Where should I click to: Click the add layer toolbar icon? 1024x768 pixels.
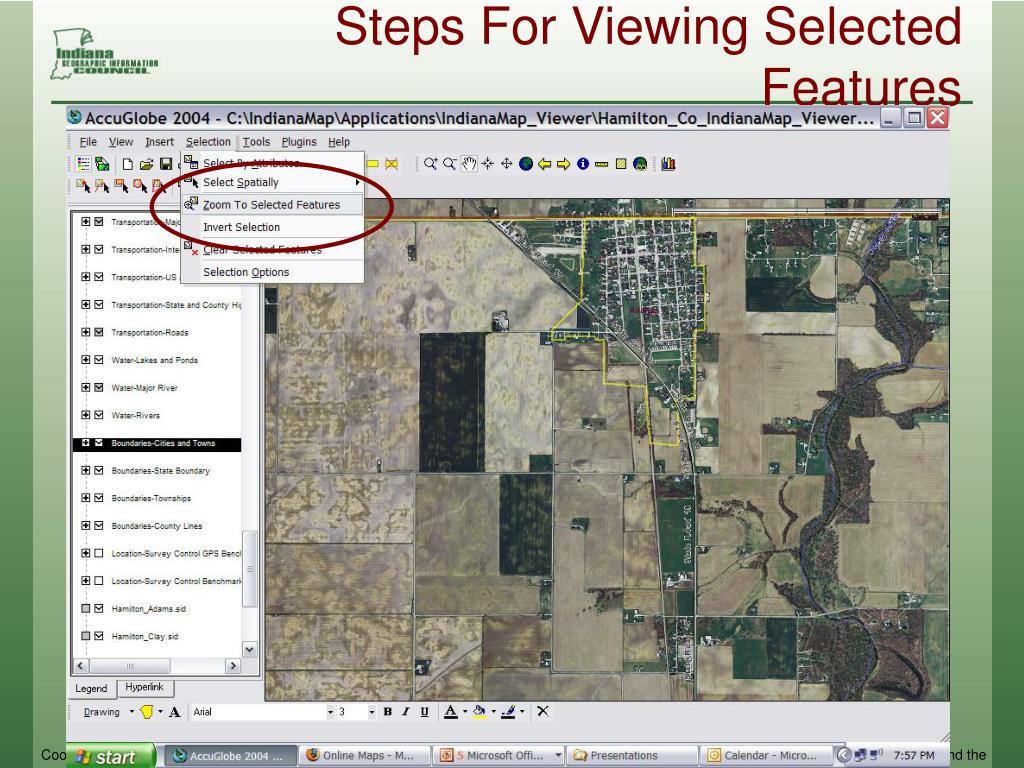103,164
